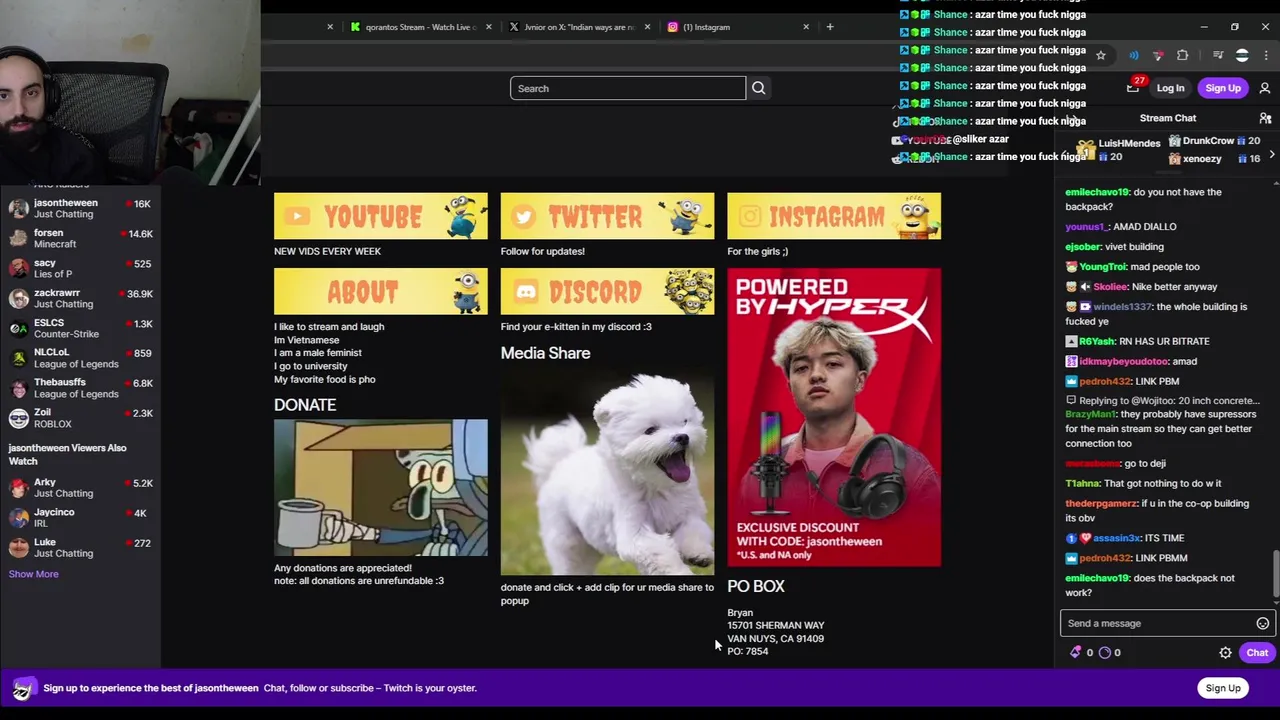
Task: Open the HyperX sponsor banner
Action: pos(834,417)
